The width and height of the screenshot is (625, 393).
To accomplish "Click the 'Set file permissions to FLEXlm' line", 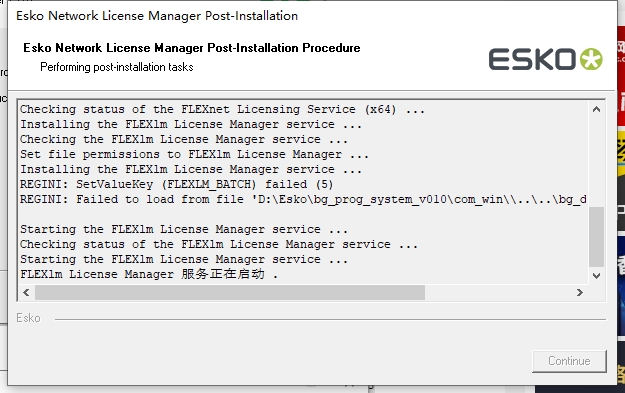I will 195,154.
